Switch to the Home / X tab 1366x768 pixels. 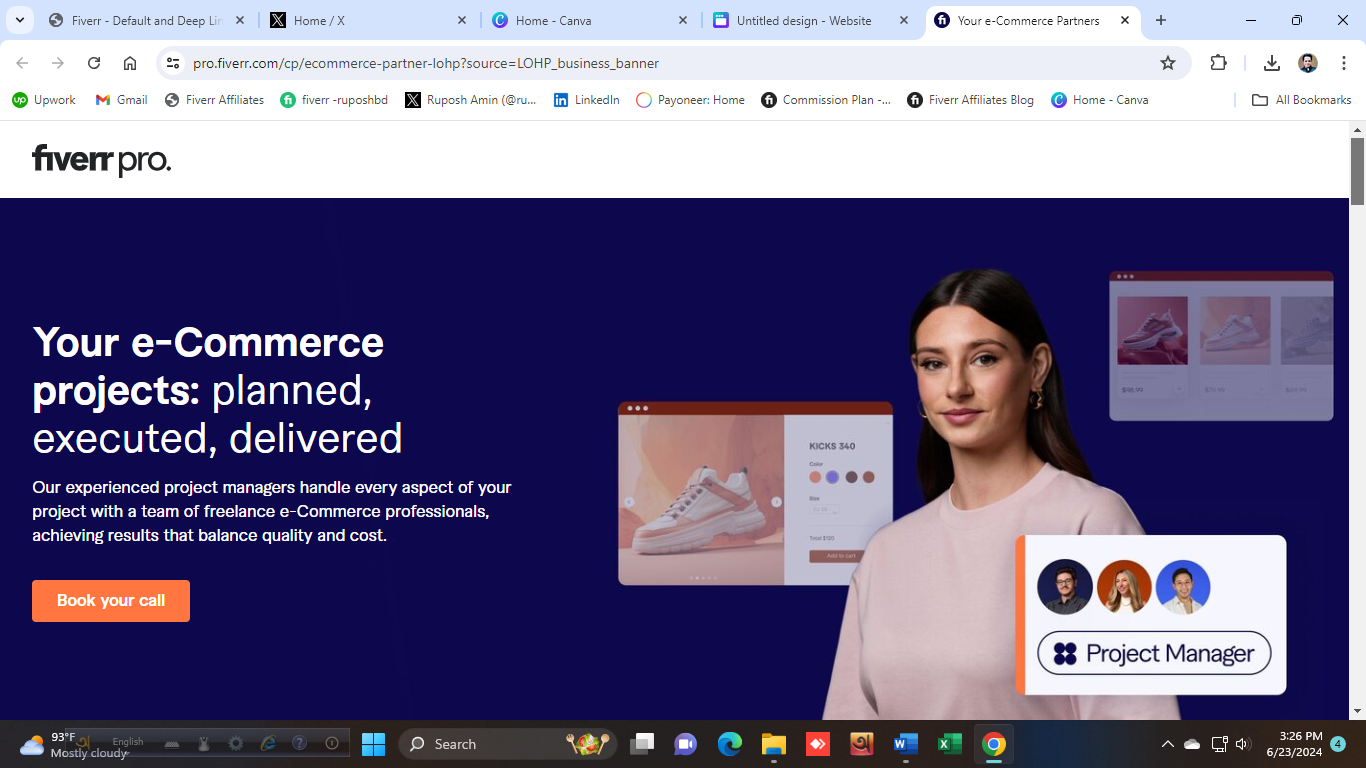click(319, 20)
